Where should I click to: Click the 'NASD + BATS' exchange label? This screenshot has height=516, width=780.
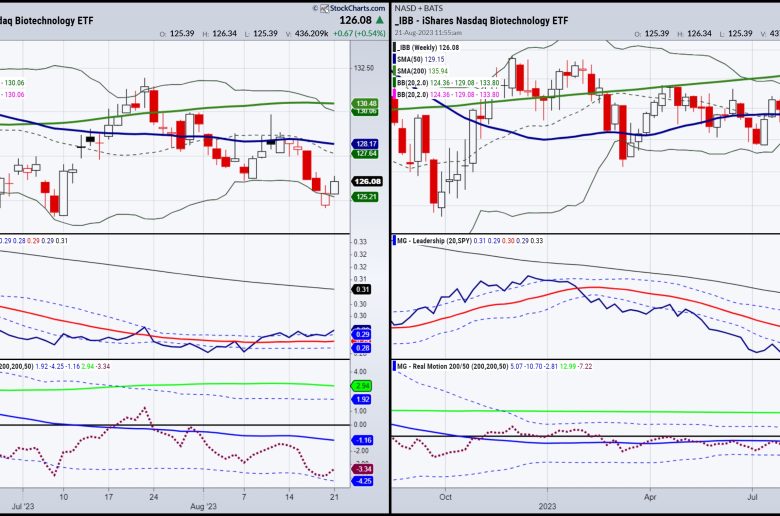point(418,8)
